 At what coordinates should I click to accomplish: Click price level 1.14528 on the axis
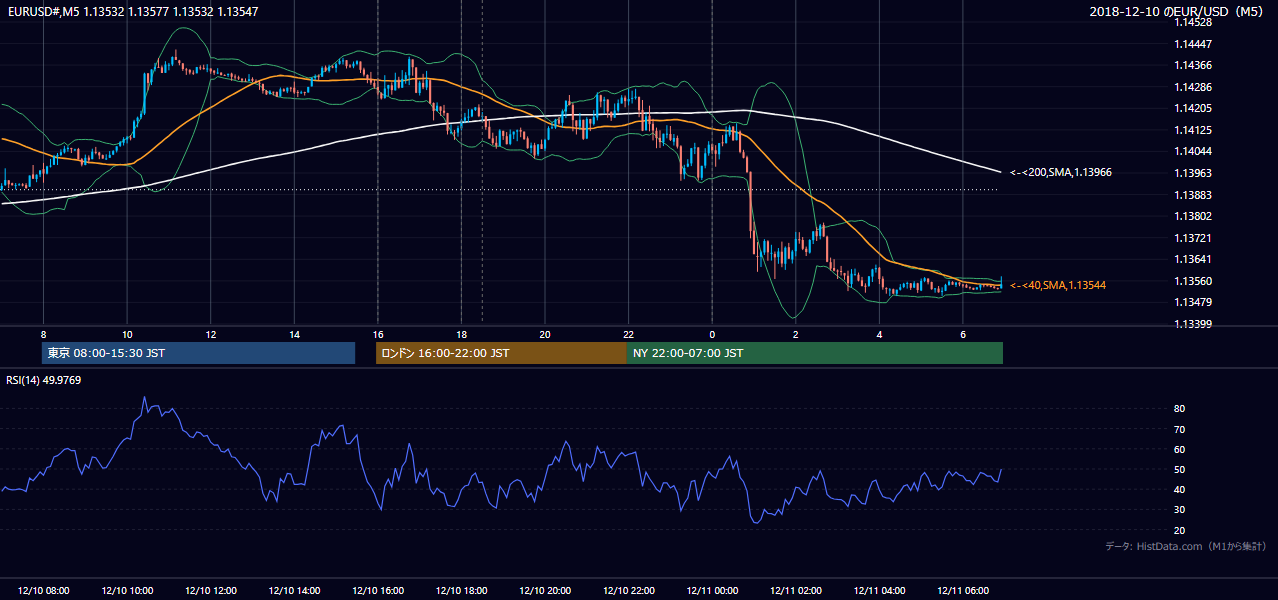coord(1193,22)
